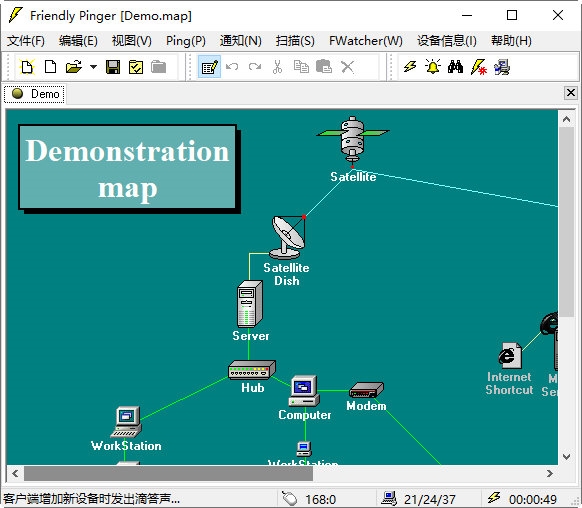Select the Hub device on map

point(252,370)
